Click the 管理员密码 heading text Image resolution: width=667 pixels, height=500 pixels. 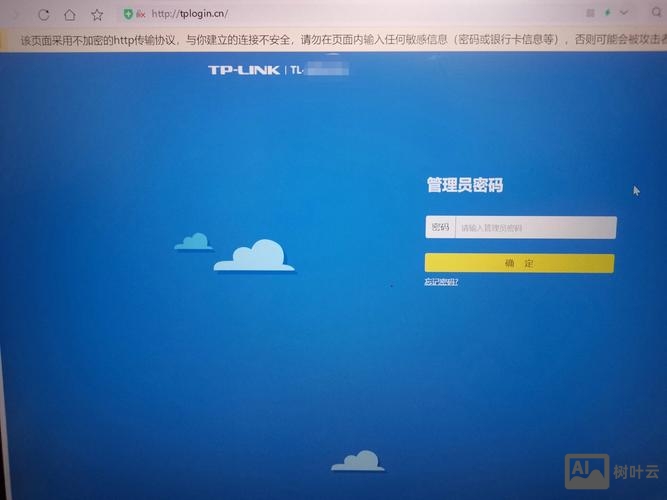[465, 185]
